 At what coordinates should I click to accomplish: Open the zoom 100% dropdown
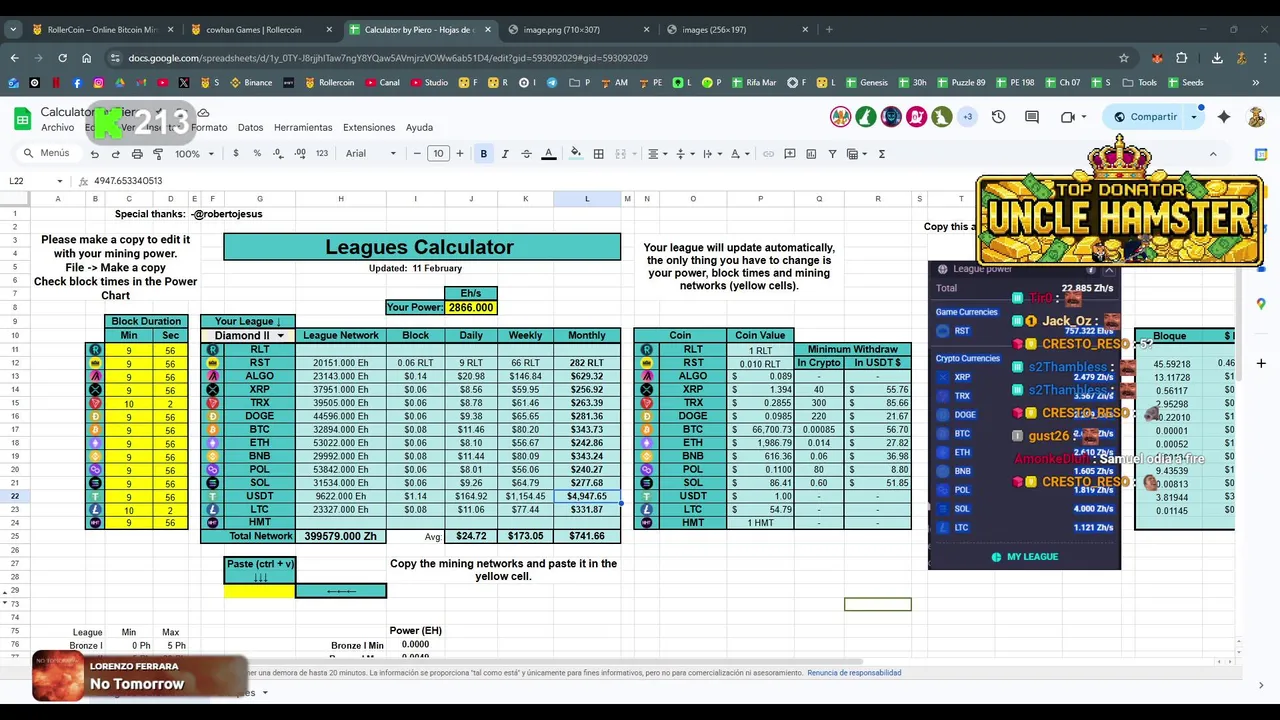point(194,154)
